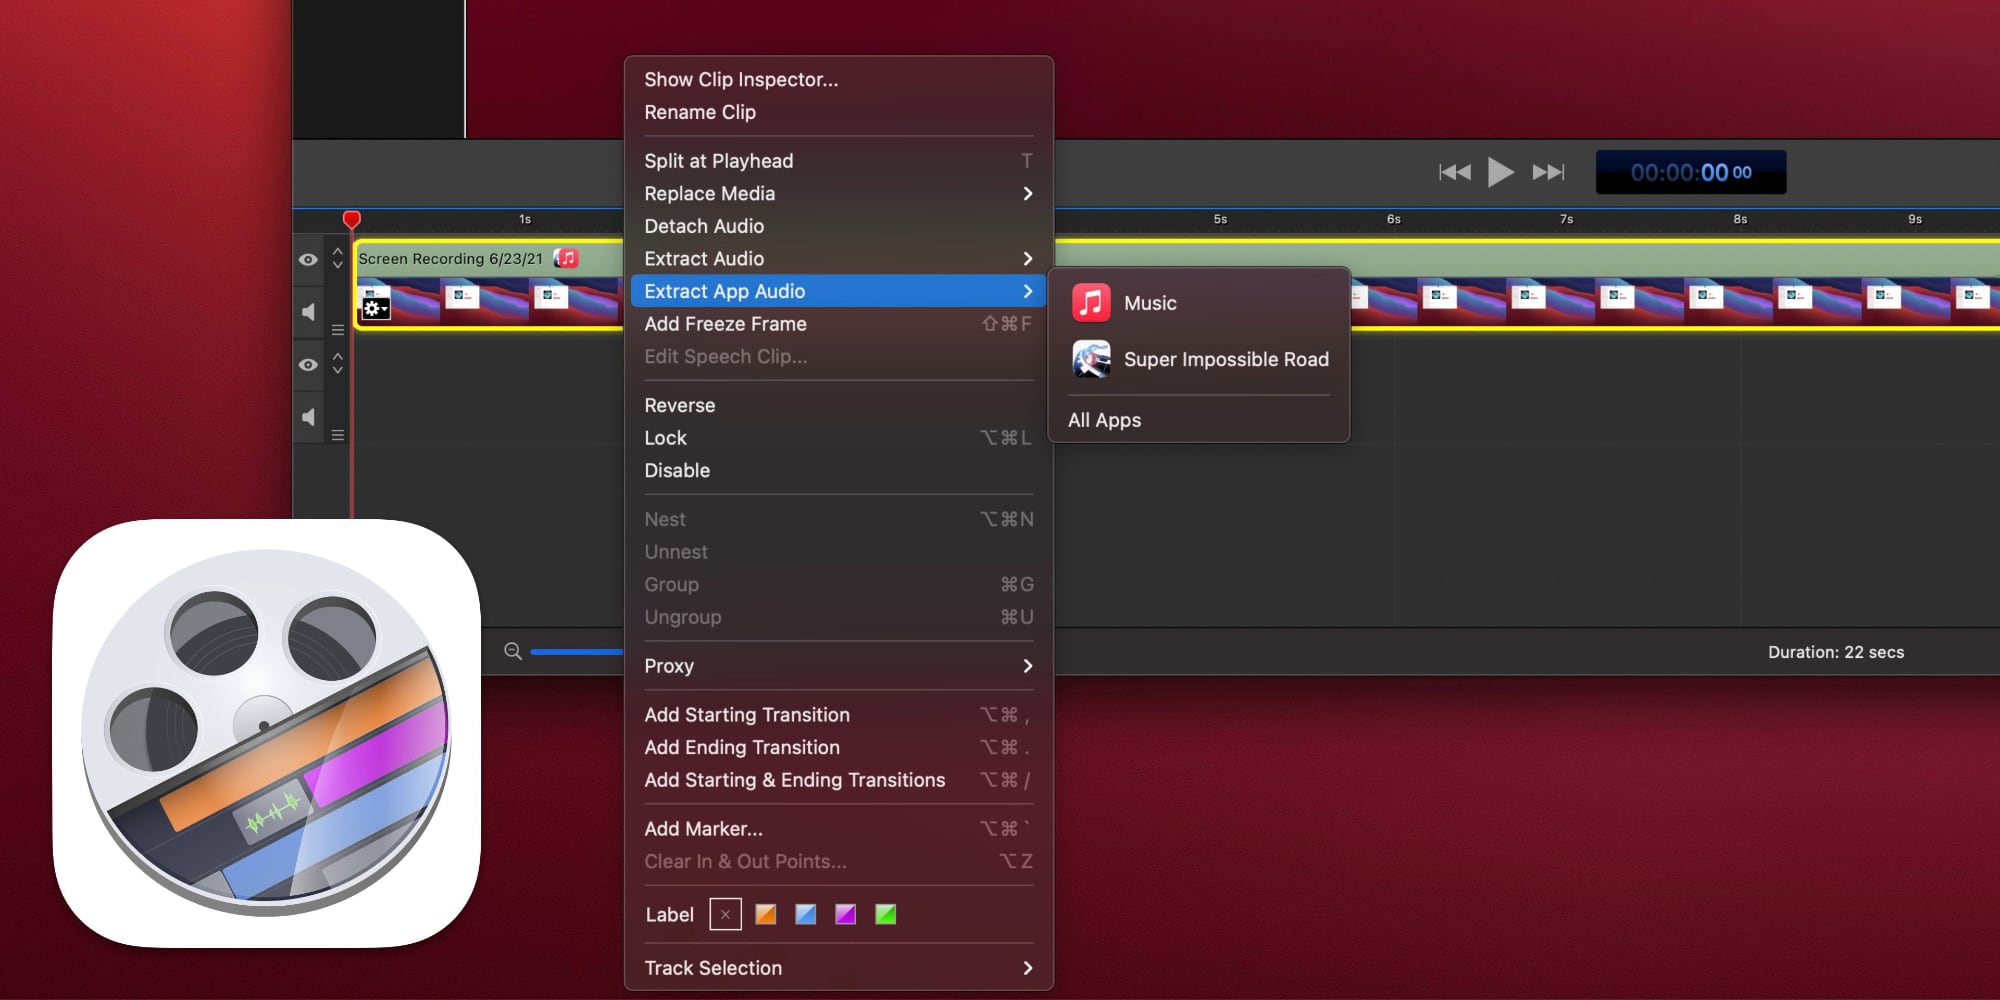Click All Apps in the Extract App Audio submenu
Screen dimensions: 2000x1000
click(x=1103, y=419)
